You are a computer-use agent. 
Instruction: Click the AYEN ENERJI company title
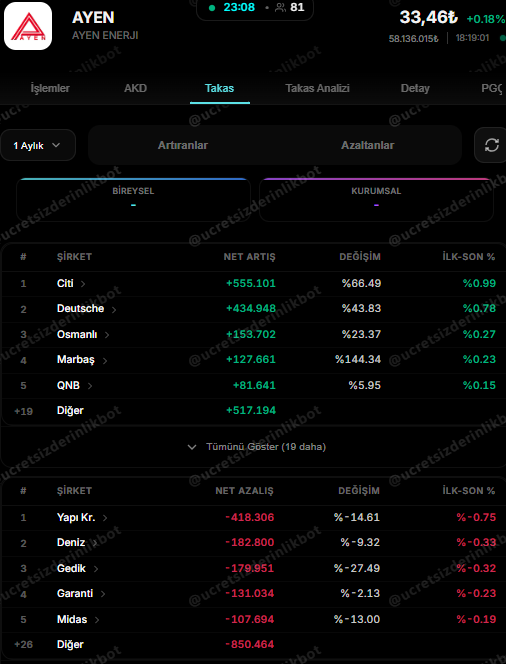[x=105, y=35]
